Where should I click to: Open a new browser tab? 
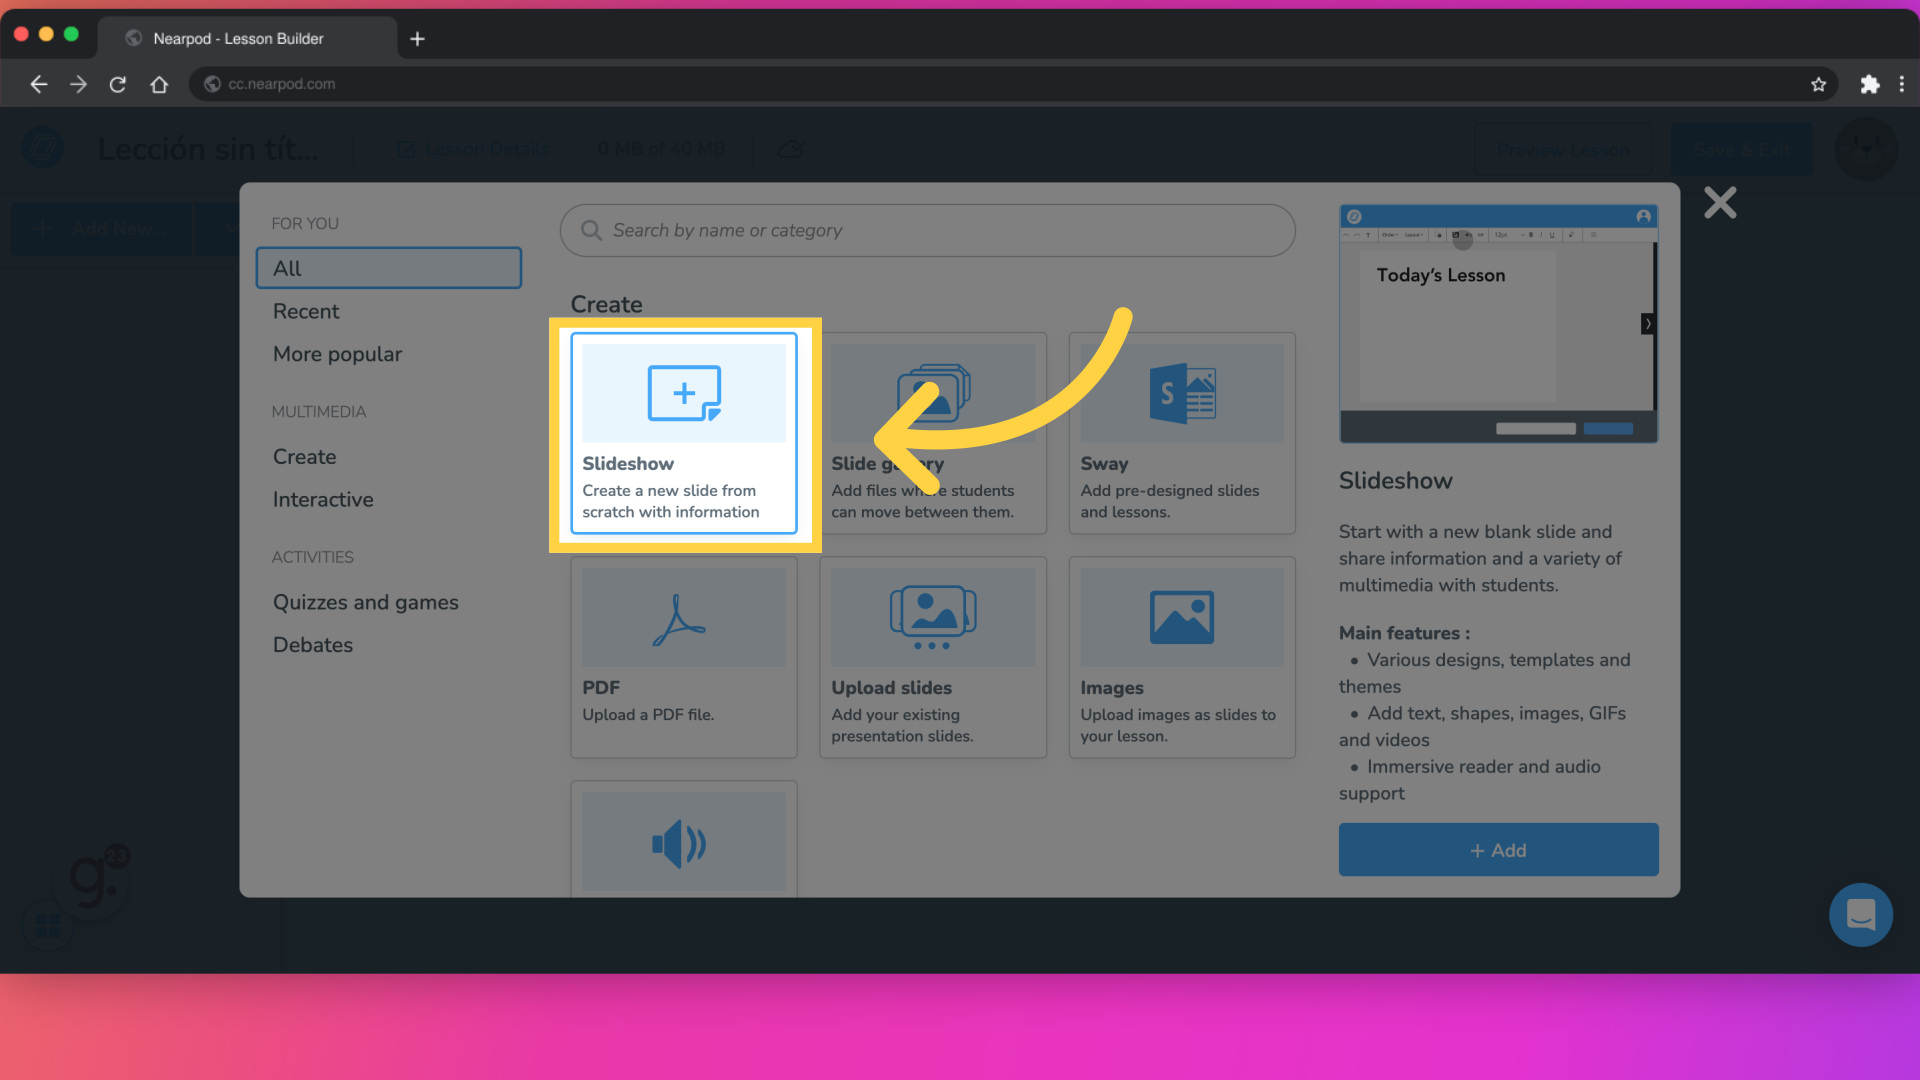(417, 39)
